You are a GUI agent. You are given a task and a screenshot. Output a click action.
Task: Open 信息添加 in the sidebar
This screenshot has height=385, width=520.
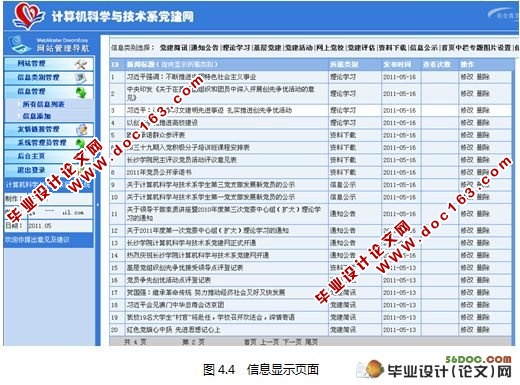coord(37,116)
